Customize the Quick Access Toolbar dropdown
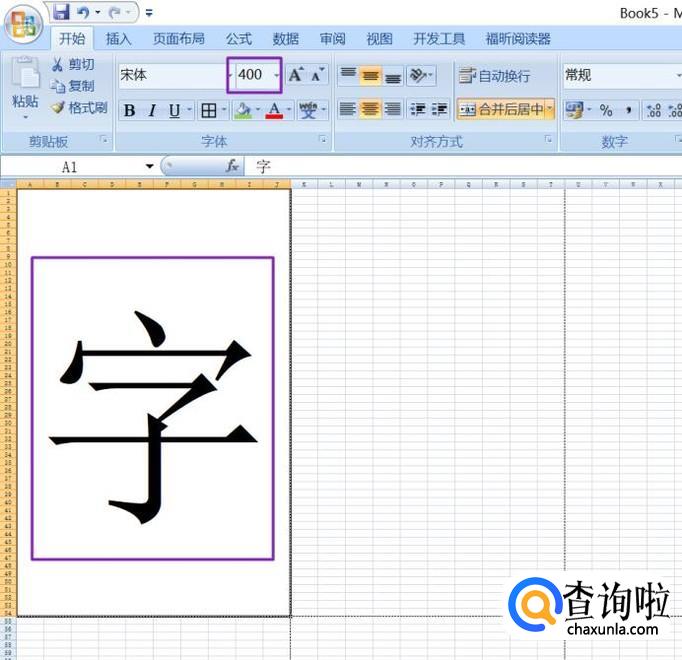682x660 pixels. point(149,13)
